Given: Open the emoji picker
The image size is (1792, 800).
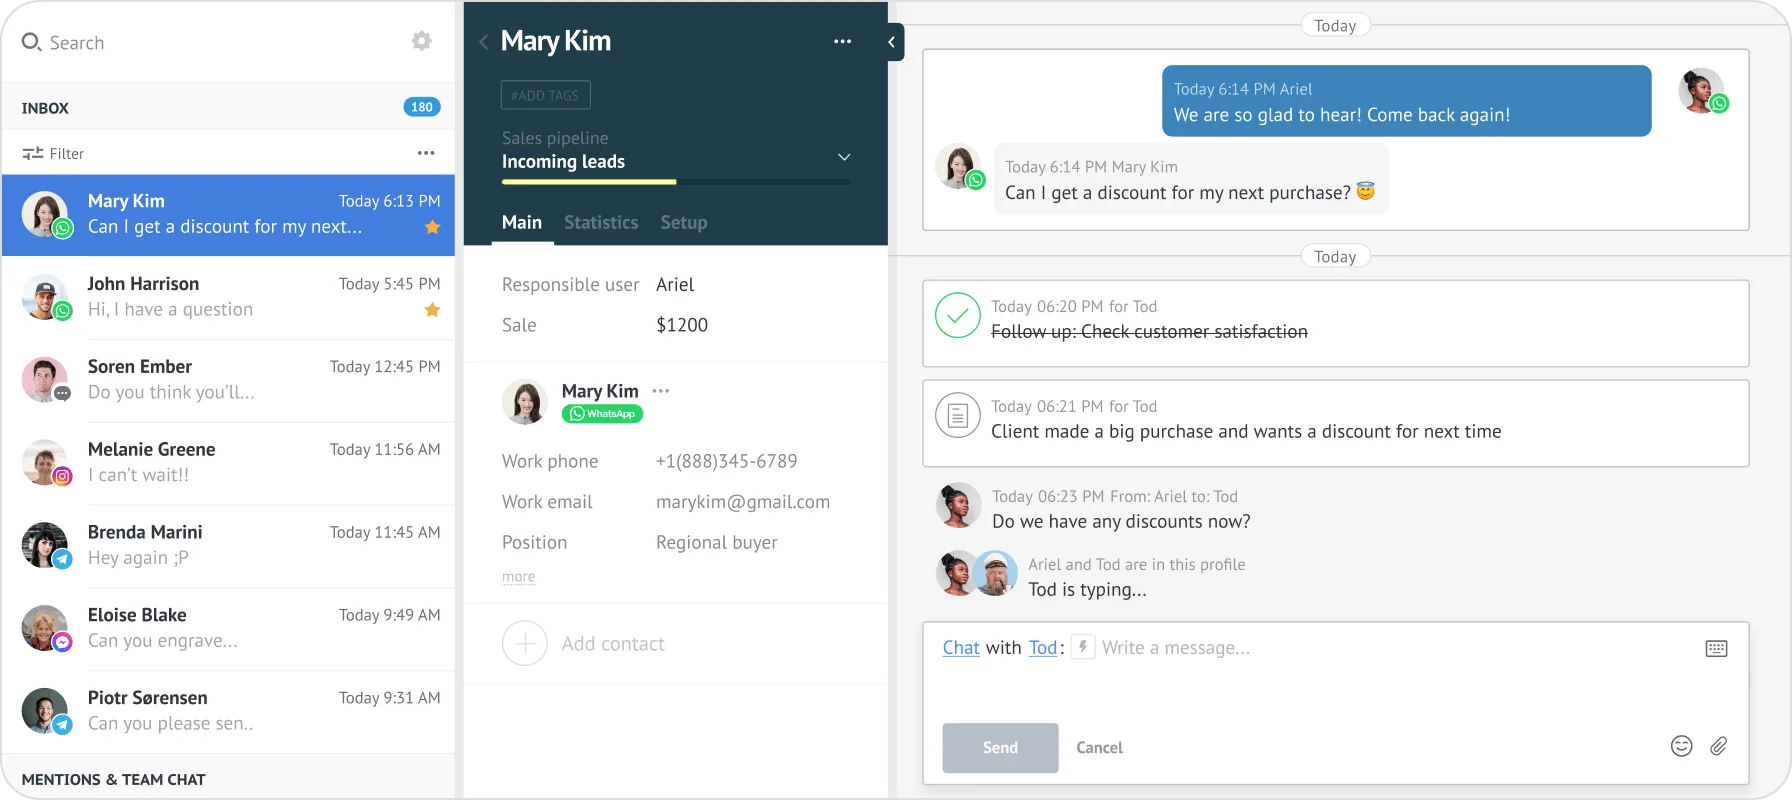Looking at the screenshot, I should tap(1682, 746).
